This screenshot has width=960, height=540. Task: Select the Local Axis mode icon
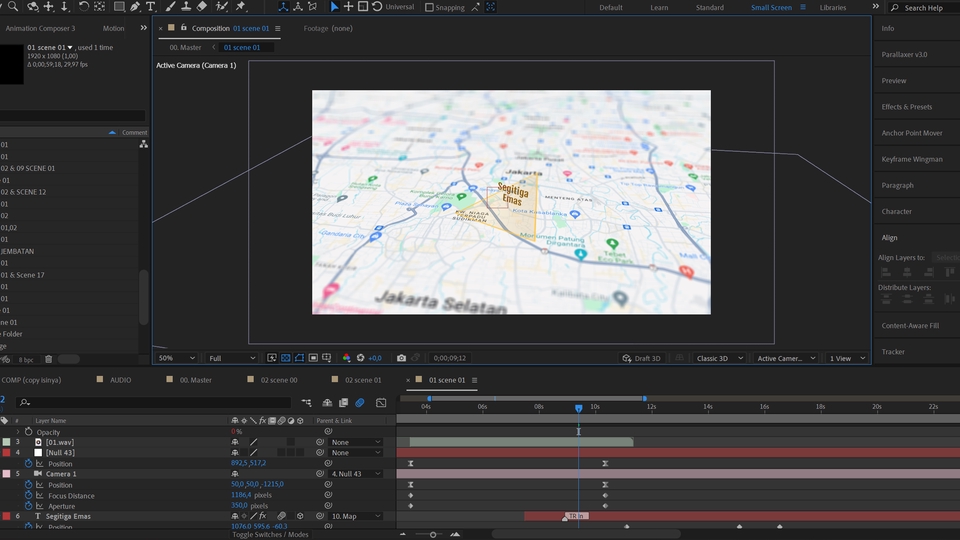(x=283, y=7)
